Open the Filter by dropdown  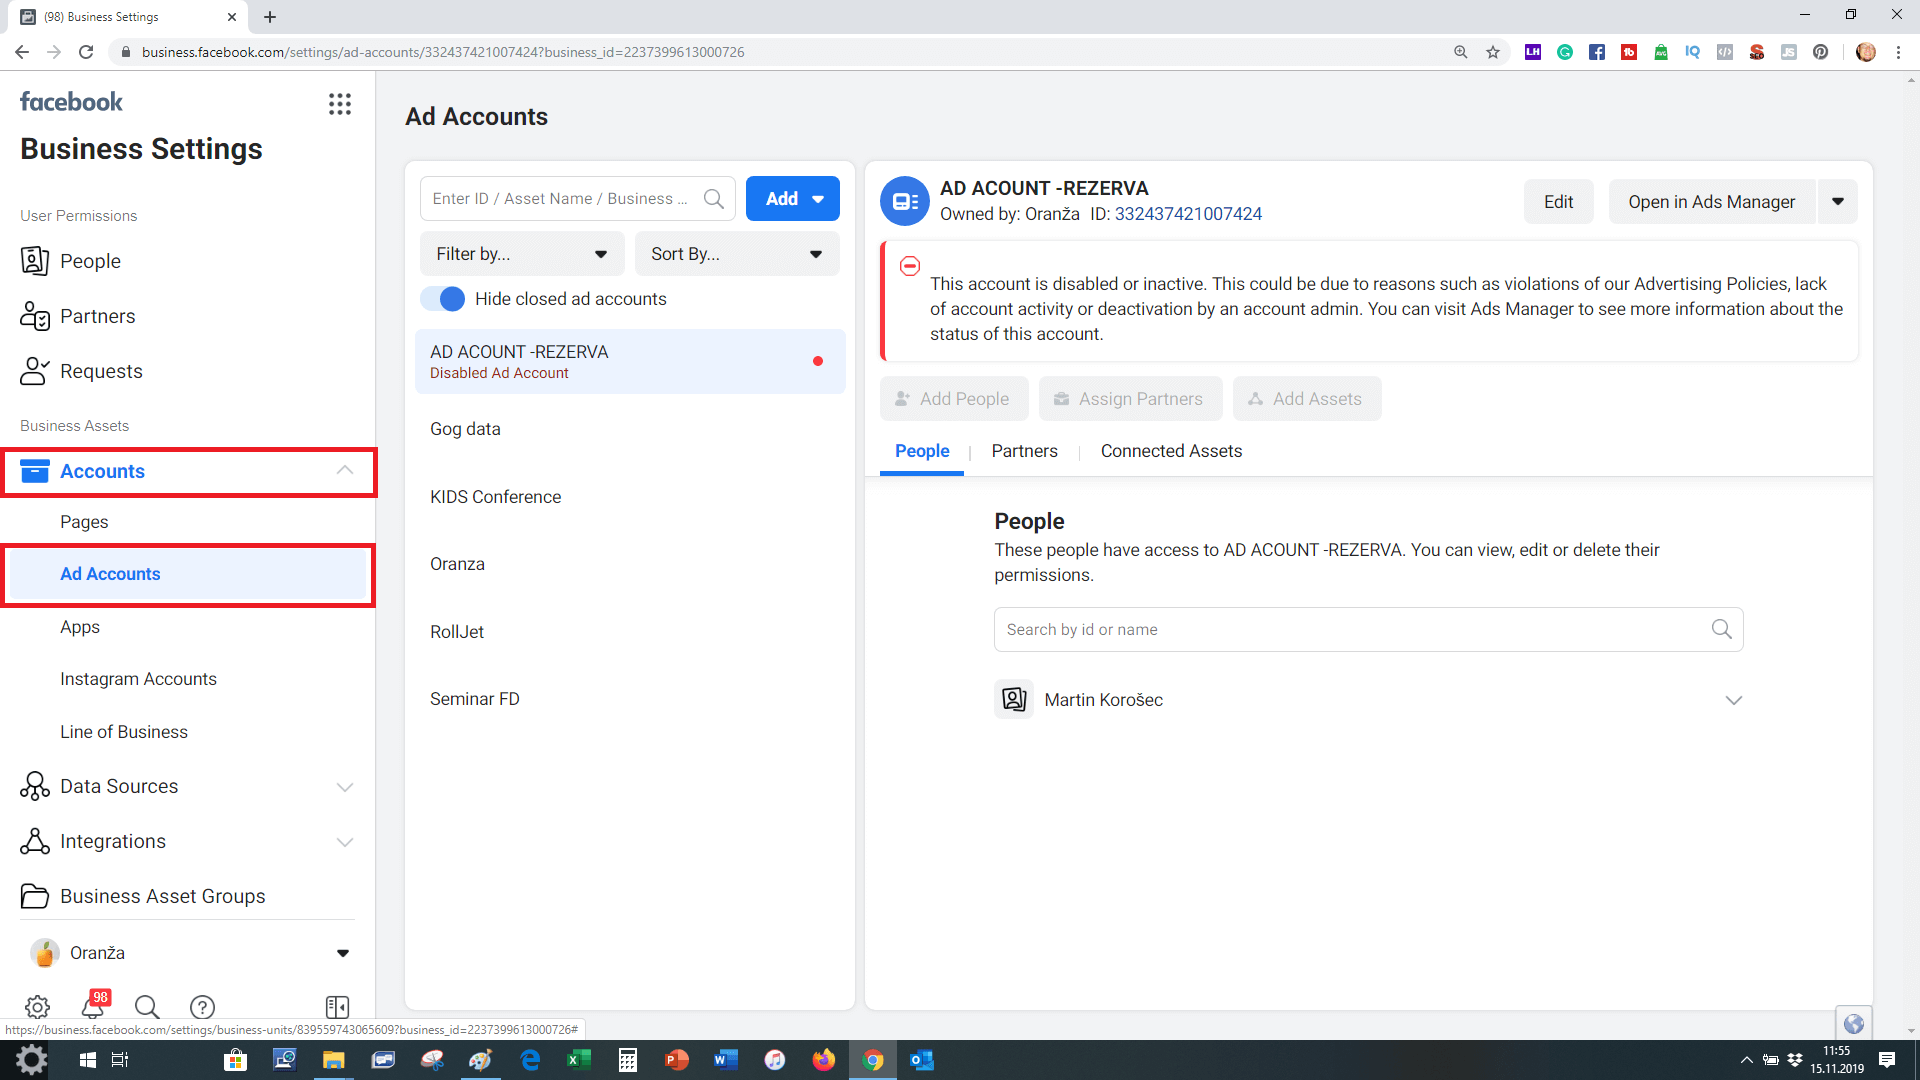pos(521,254)
